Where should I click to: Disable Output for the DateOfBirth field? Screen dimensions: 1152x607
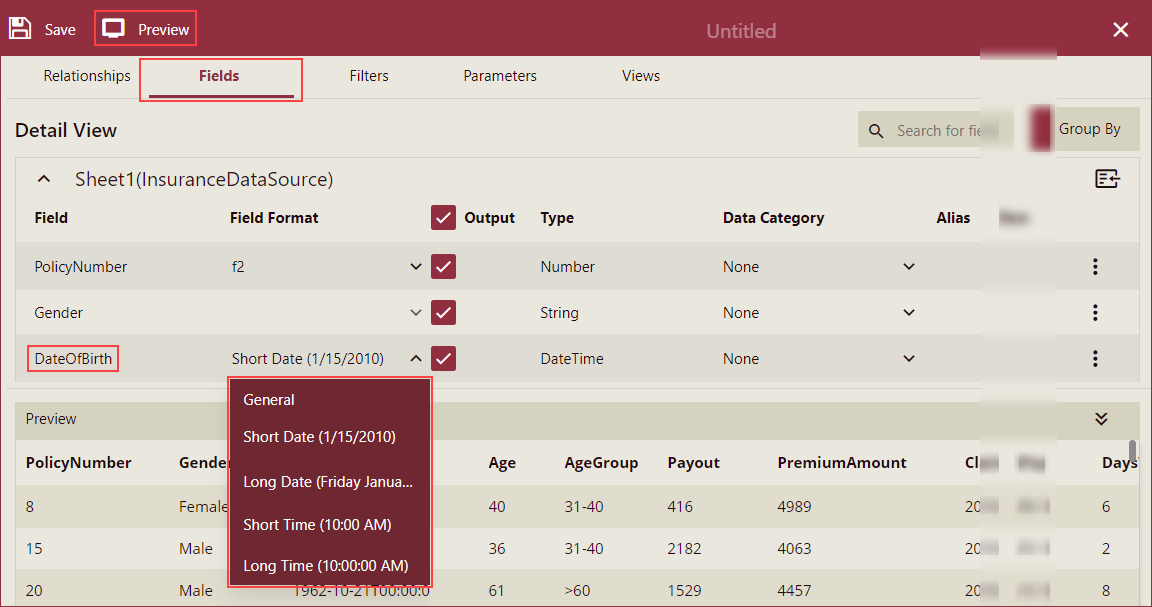pyautogui.click(x=443, y=358)
